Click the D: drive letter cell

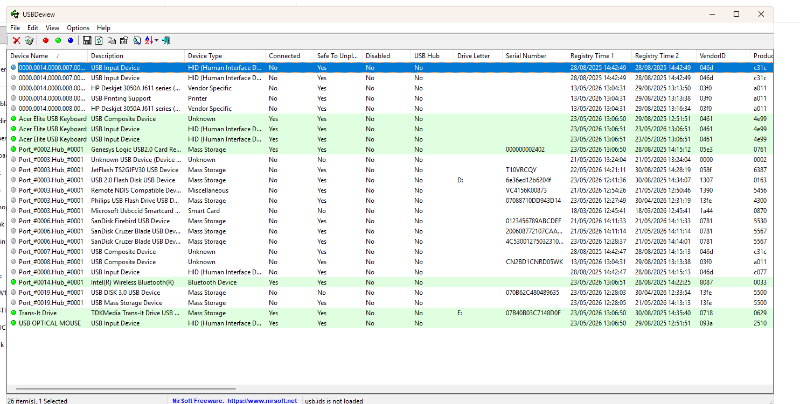(460, 180)
